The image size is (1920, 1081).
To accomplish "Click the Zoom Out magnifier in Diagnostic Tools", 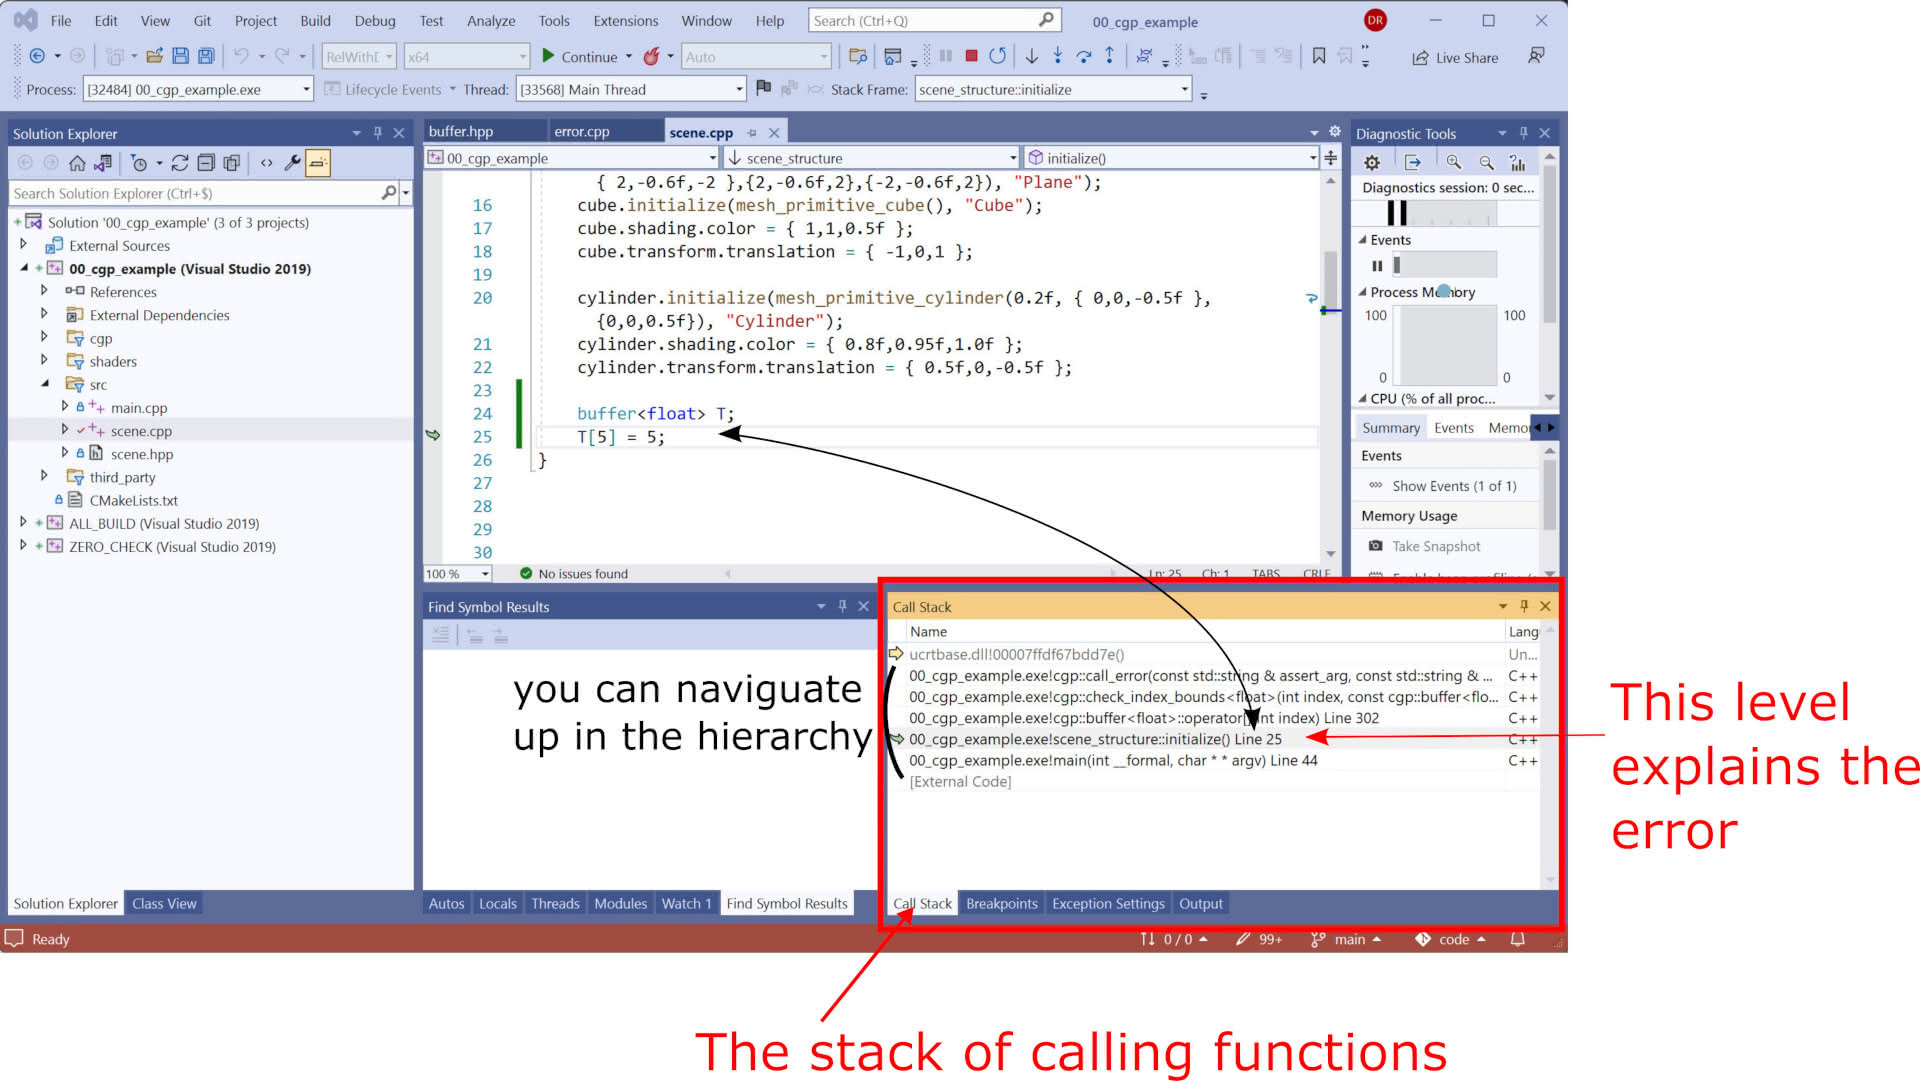I will pyautogui.click(x=1487, y=163).
